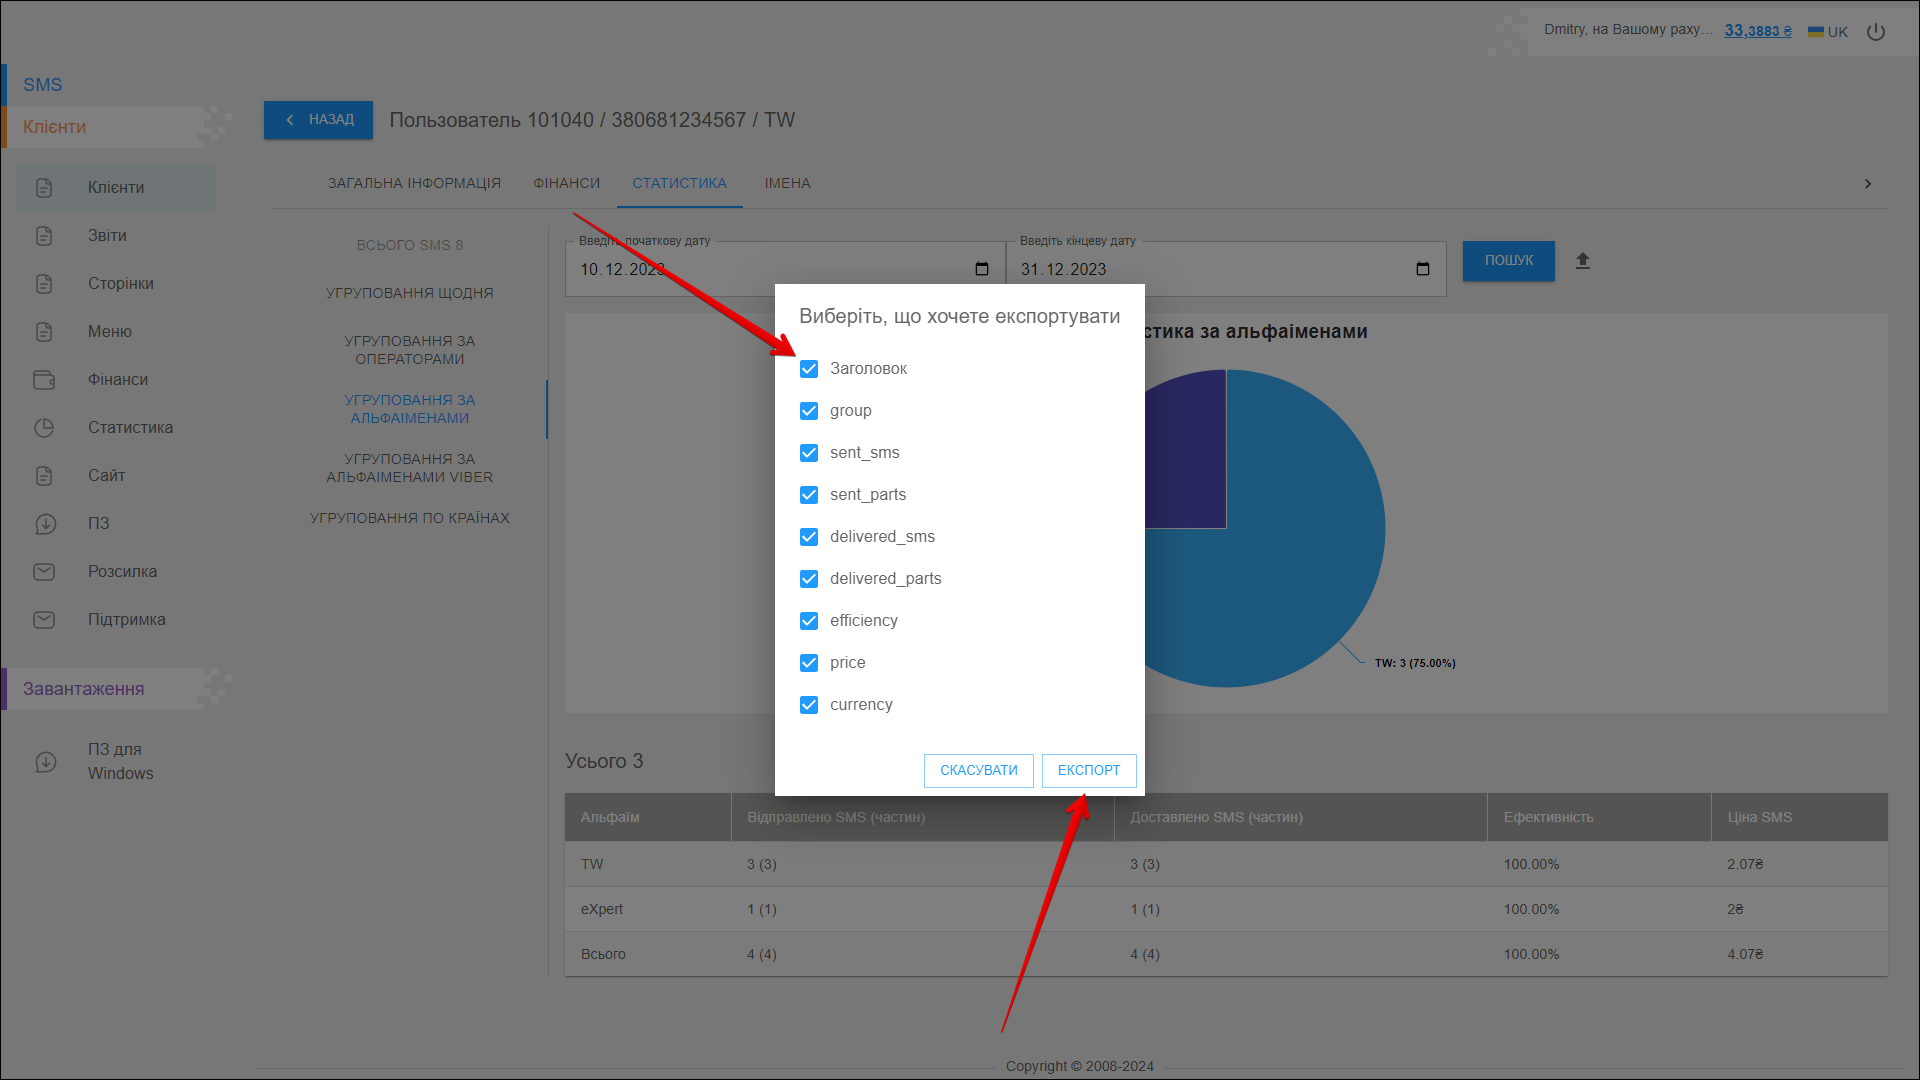Viewport: 1920px width, 1080px height.
Task: Click the Підтримка mail icon
Action: 44,620
